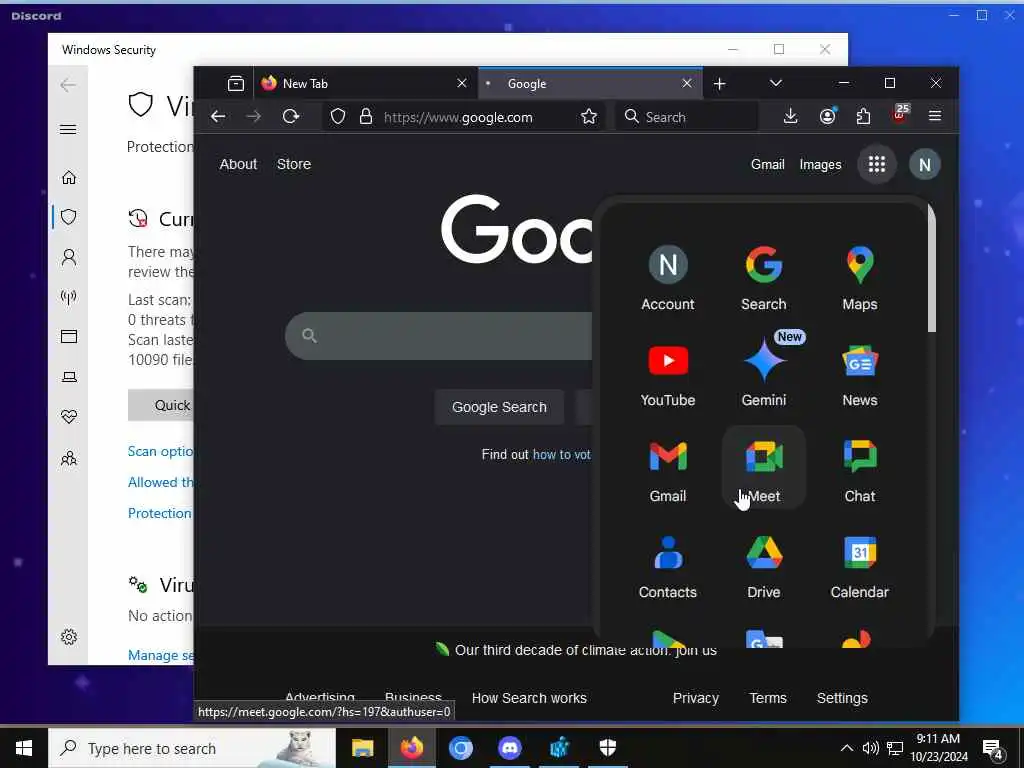Open Windows Security navigation hamburger menu
Screen dimensions: 1024x768
69,129
